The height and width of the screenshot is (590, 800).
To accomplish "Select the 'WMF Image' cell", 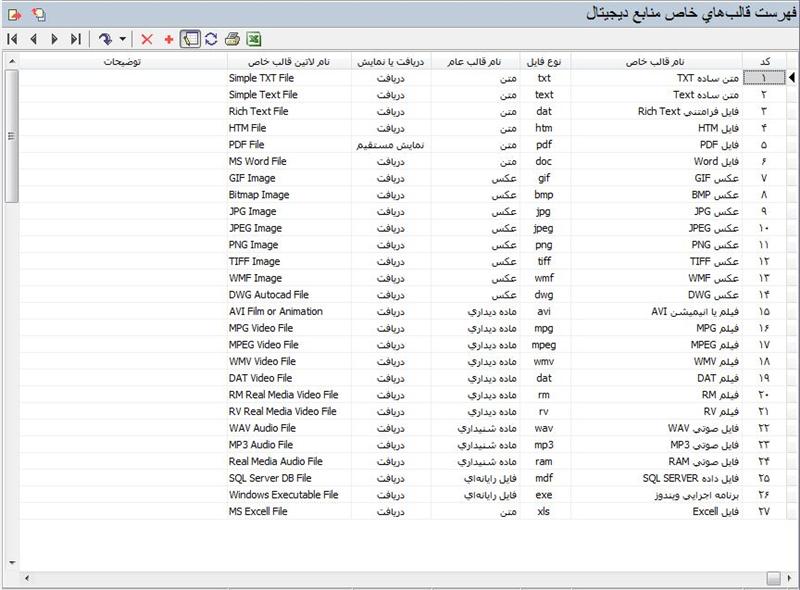I will tap(289, 278).
